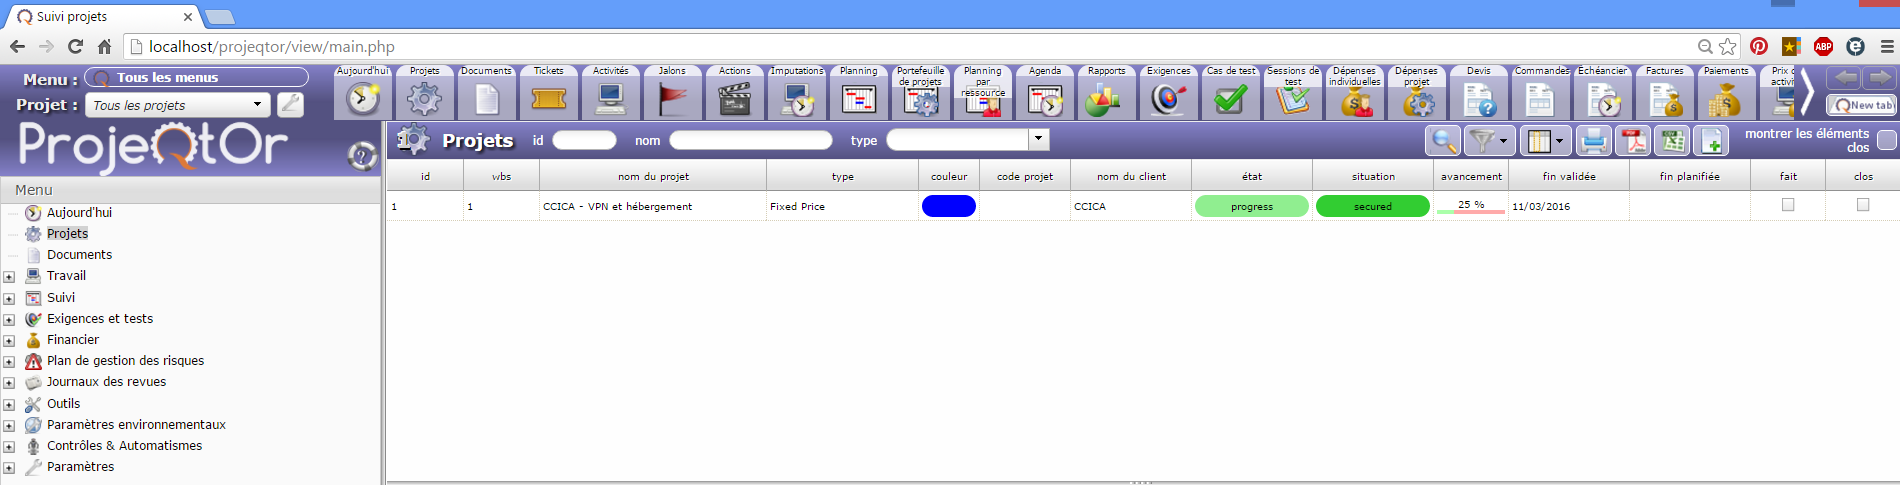Open the 'Tous les projets' project selector
The height and width of the screenshot is (485, 1900).
178,105
